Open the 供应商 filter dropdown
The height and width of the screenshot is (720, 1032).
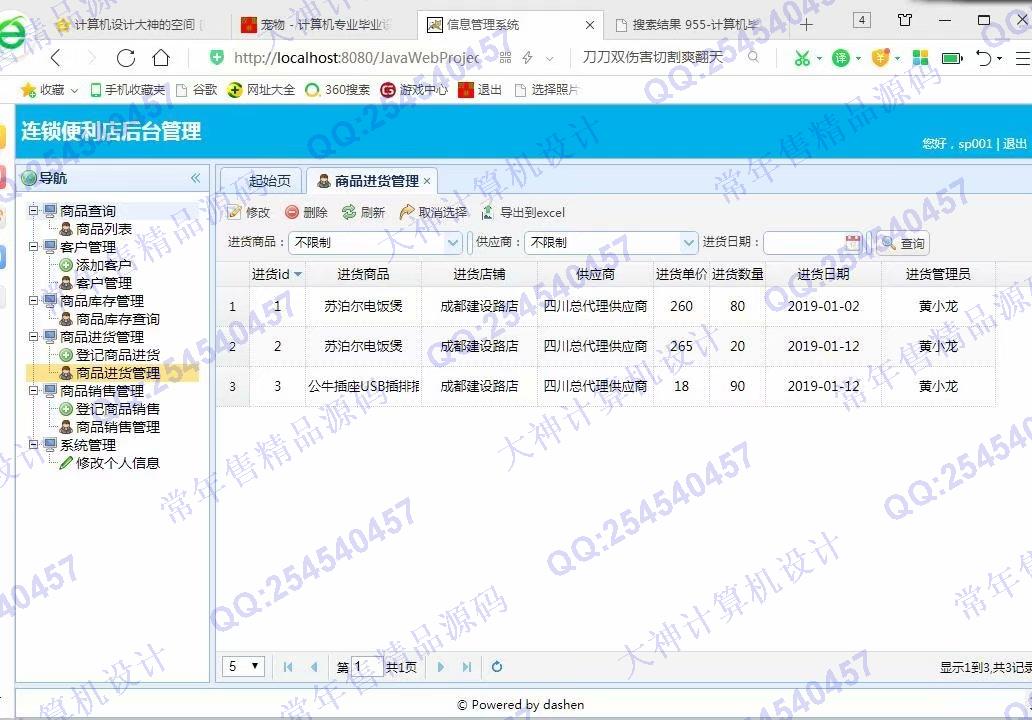coord(688,242)
